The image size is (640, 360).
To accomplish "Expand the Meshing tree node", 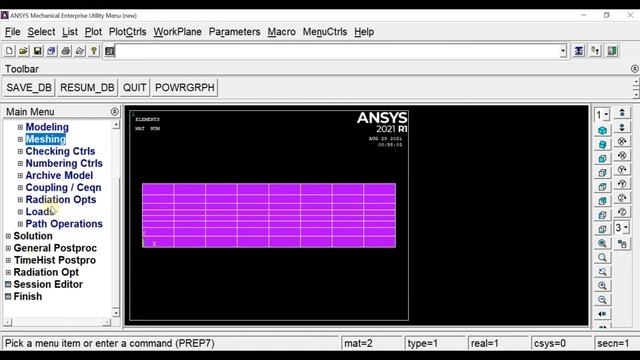I will click(20, 139).
